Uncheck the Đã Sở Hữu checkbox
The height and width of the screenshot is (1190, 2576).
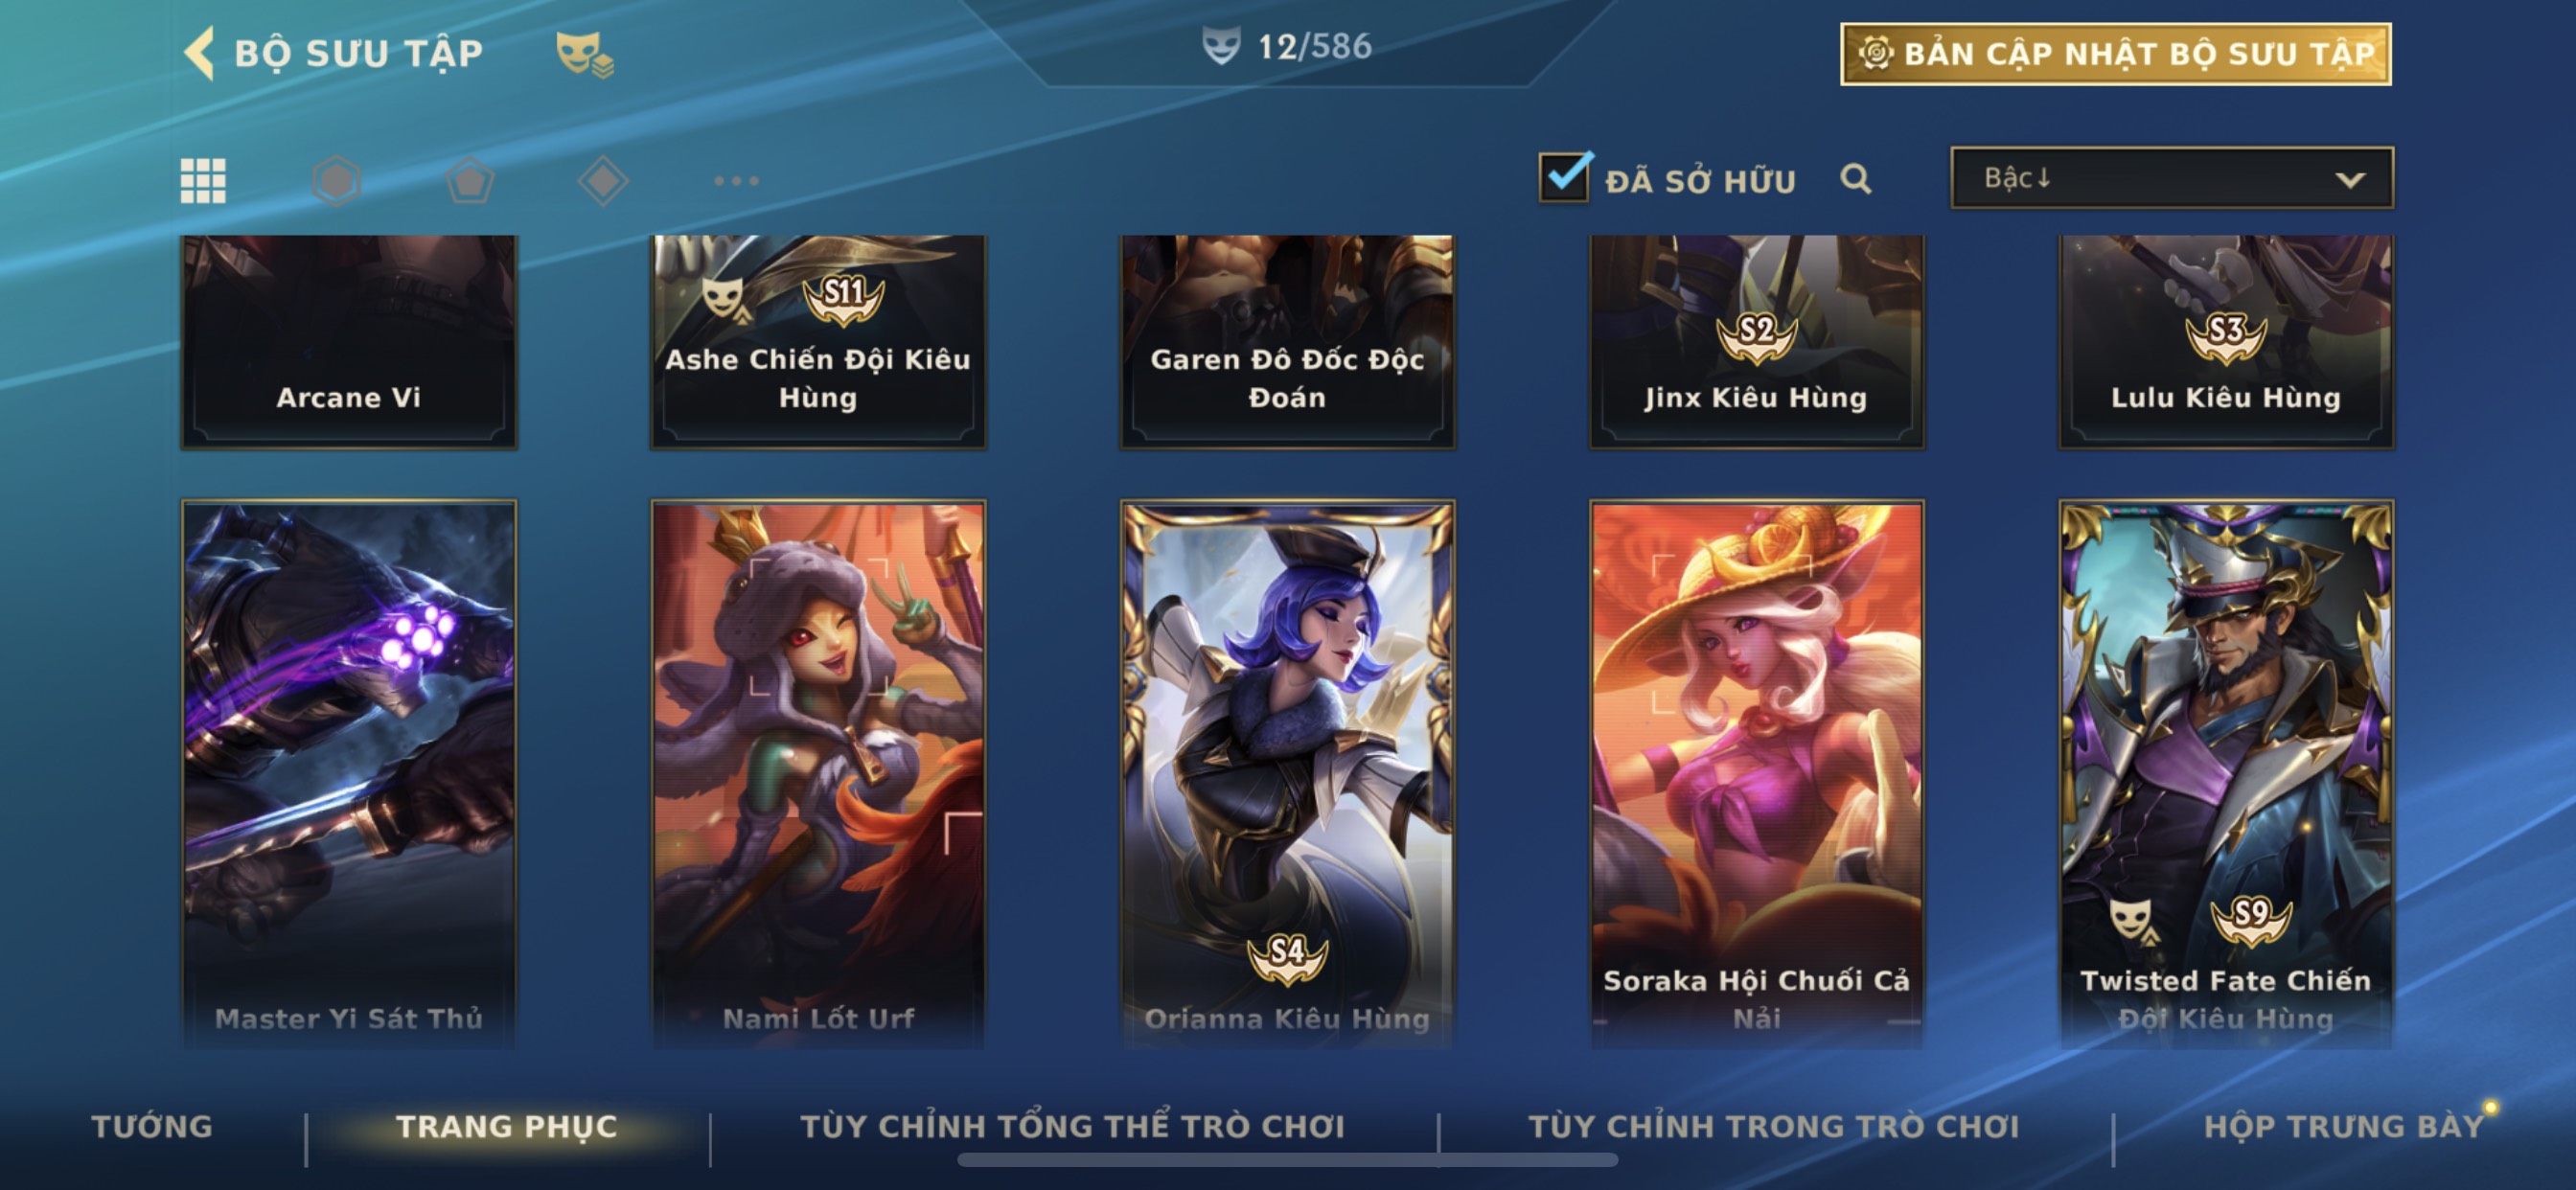coord(1564,177)
